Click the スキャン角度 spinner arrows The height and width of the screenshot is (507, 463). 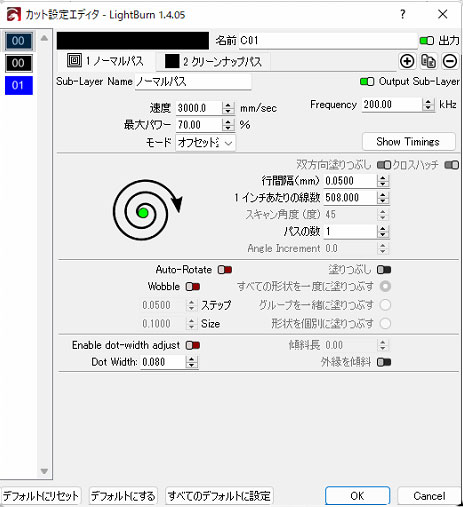383,215
